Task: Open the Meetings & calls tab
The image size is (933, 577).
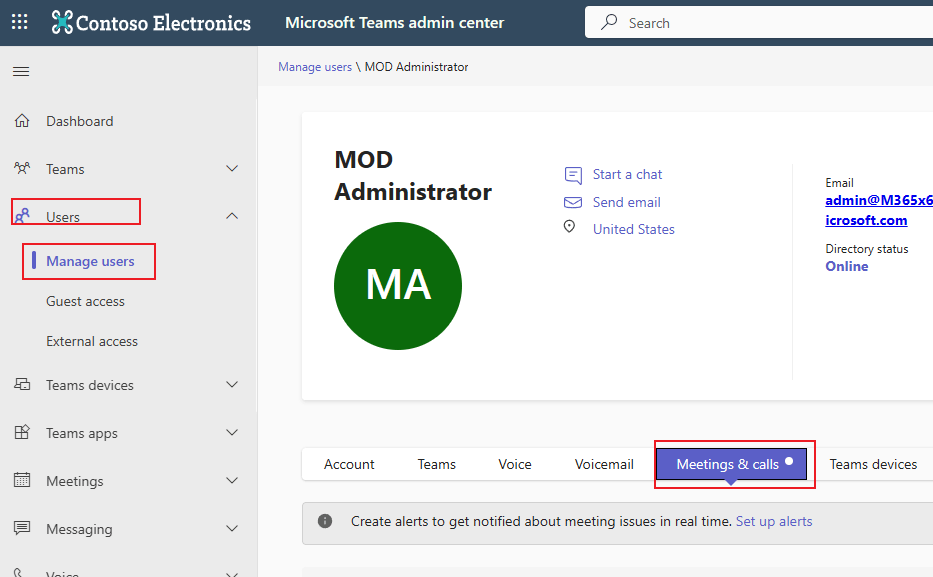Action: pos(728,464)
